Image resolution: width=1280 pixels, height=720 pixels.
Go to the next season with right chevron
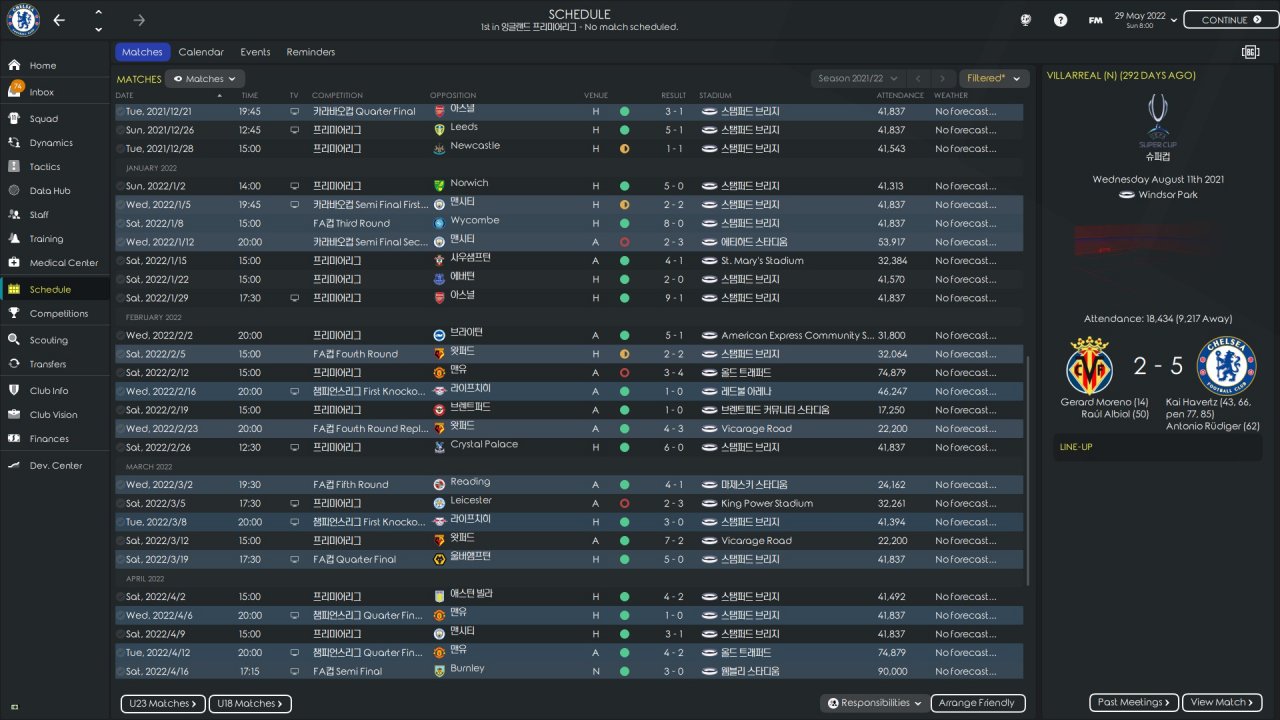[x=943, y=78]
